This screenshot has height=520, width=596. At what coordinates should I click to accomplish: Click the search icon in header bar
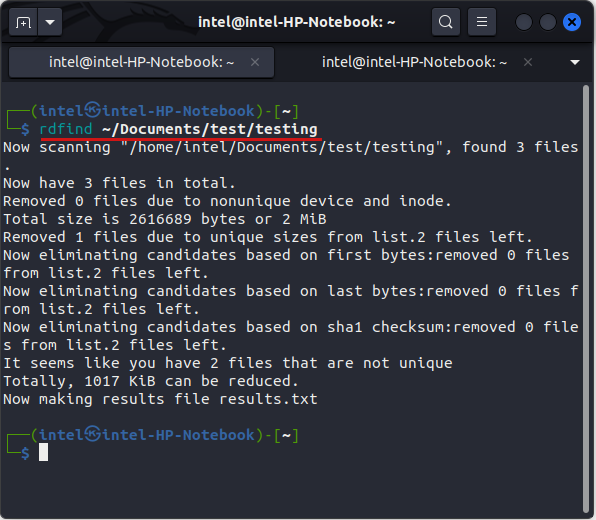click(445, 22)
